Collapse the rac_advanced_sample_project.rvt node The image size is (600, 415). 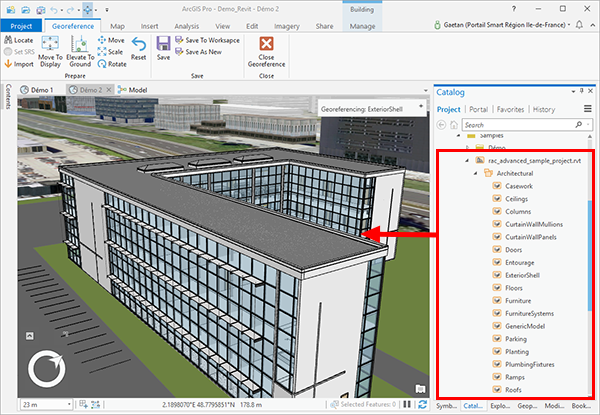tap(467, 161)
